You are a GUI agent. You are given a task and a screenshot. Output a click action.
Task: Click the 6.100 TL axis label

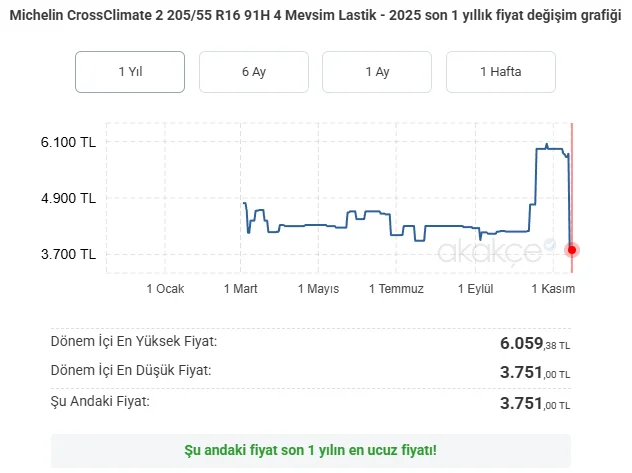click(x=68, y=142)
